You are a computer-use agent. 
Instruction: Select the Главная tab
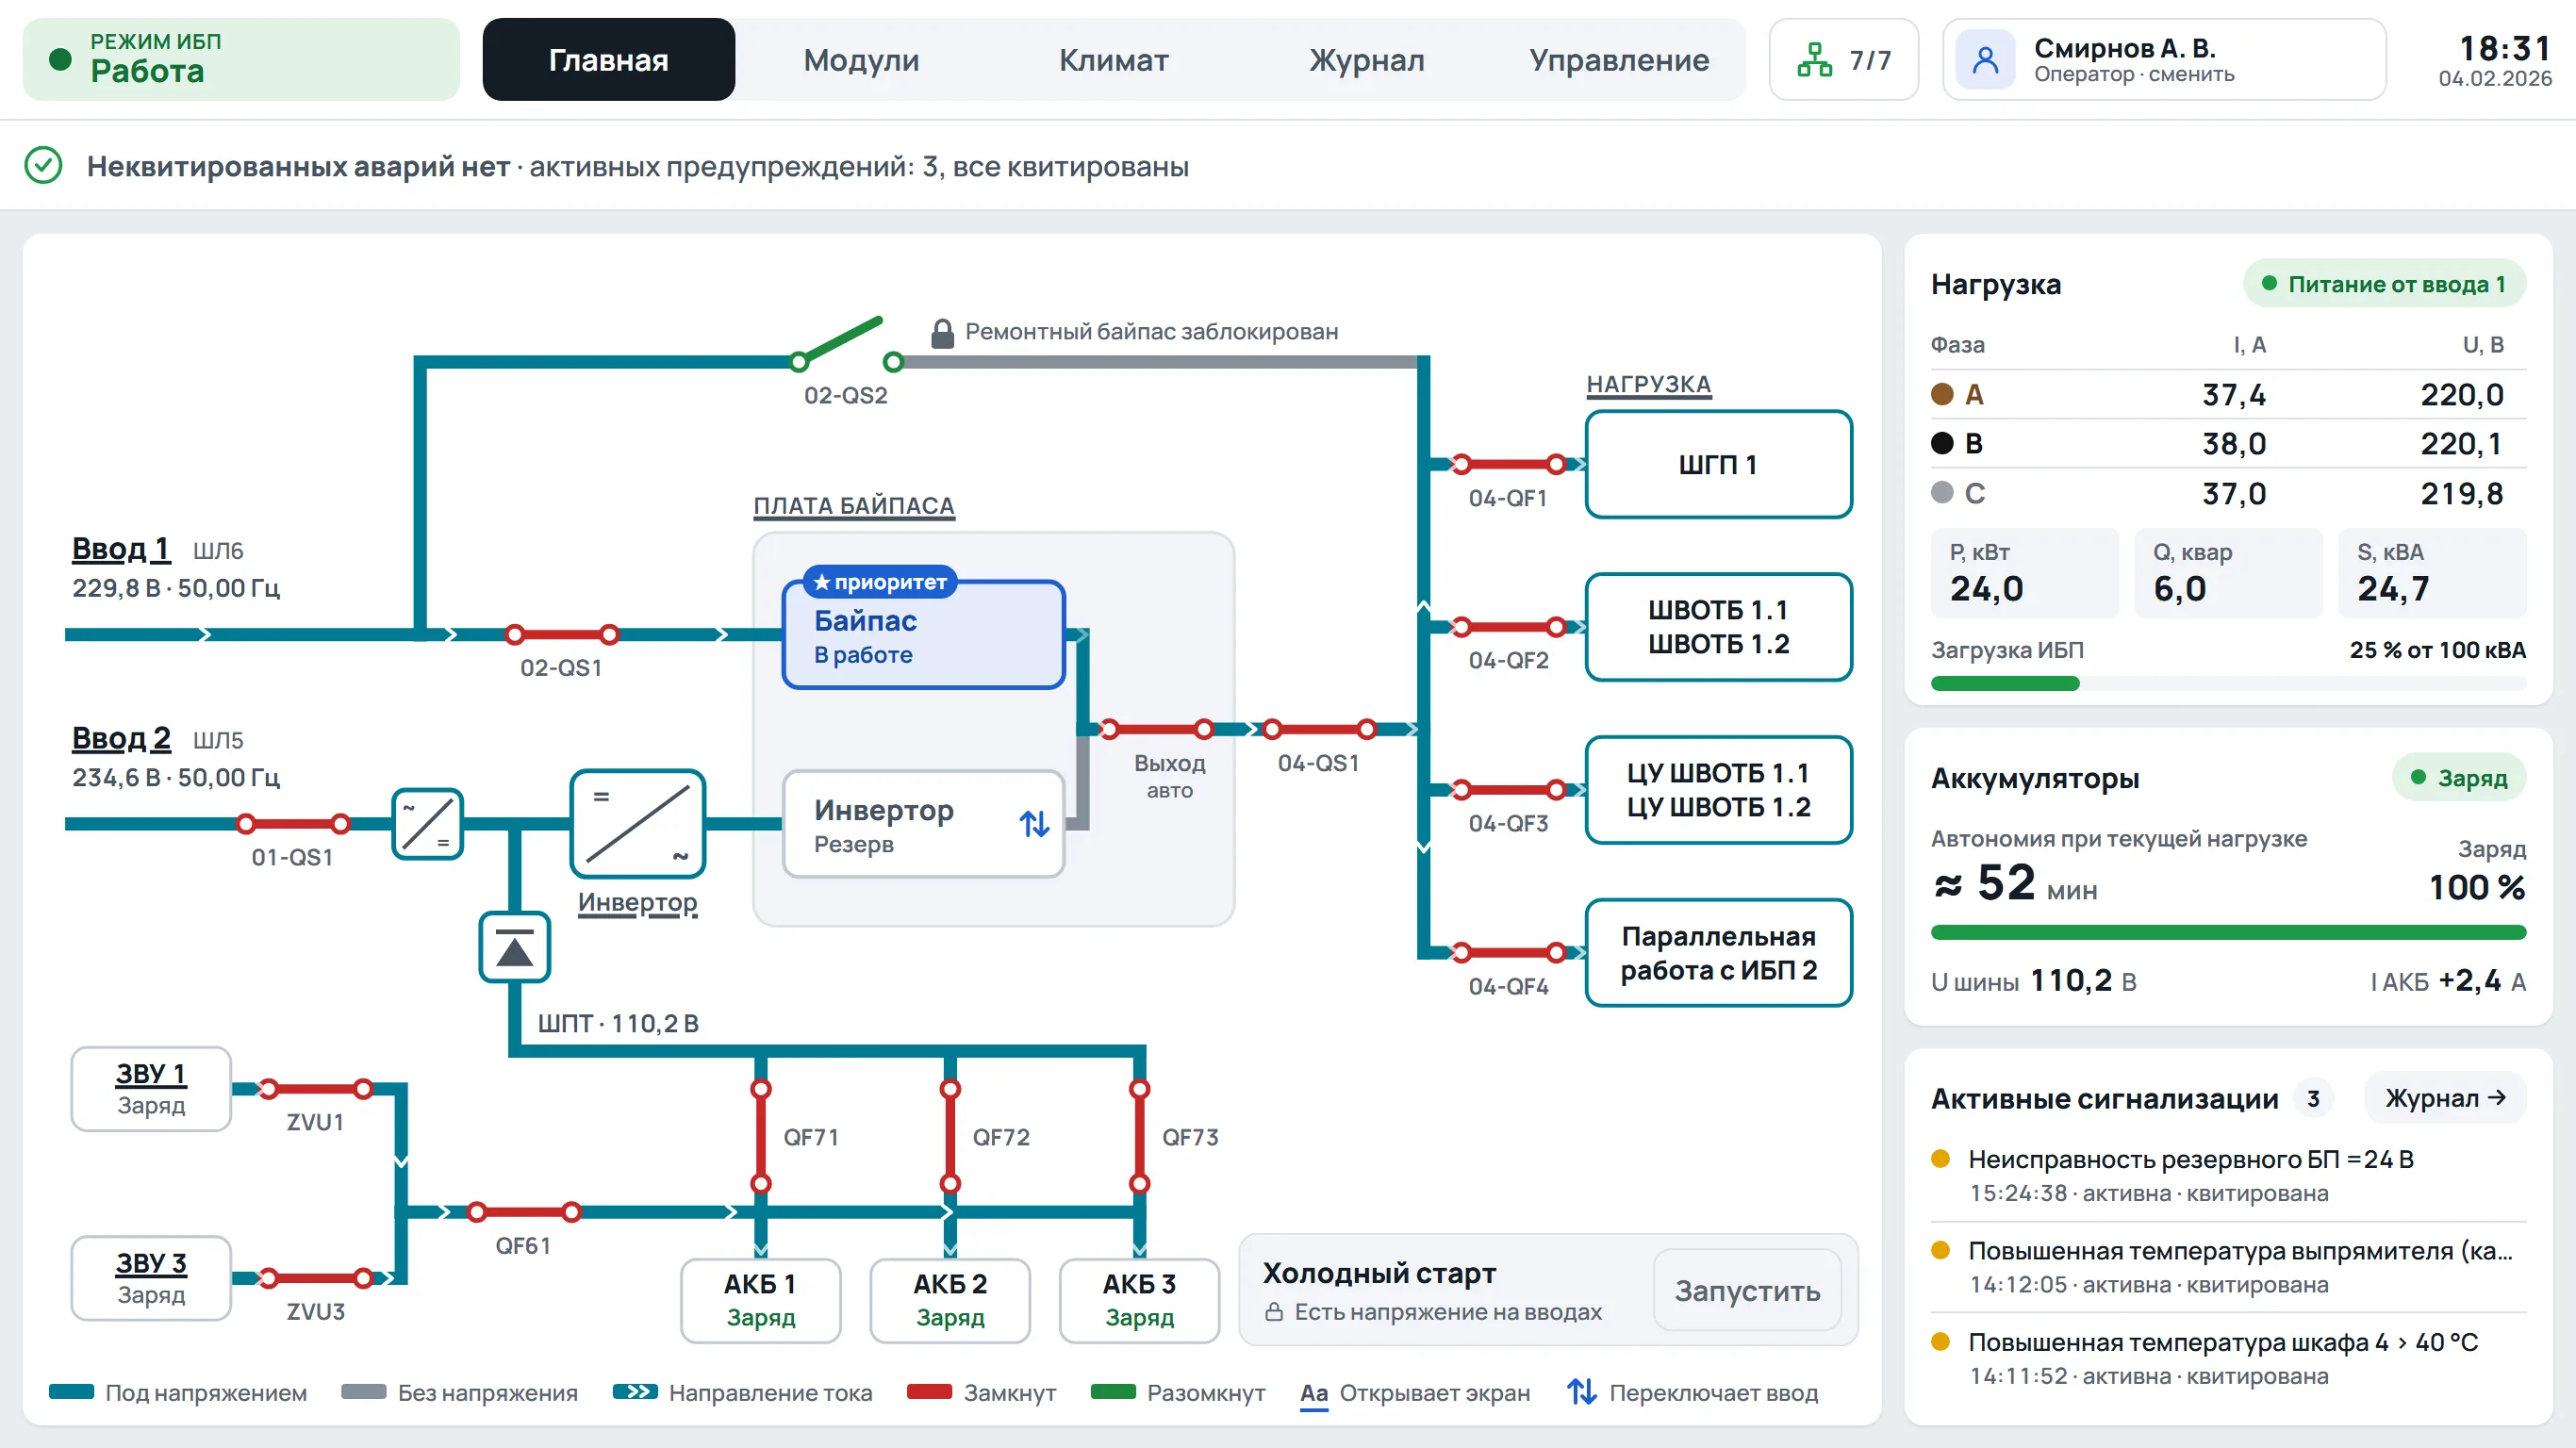point(609,60)
